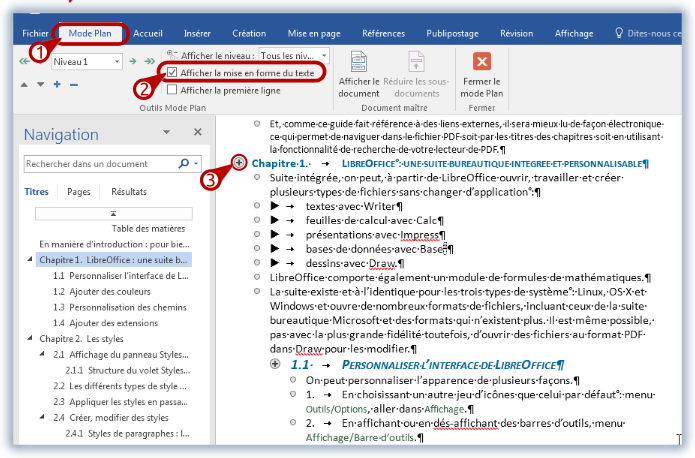Click the plus symbol beside Chapitre 1 heading
This screenshot has height=458, width=695.
(238, 162)
